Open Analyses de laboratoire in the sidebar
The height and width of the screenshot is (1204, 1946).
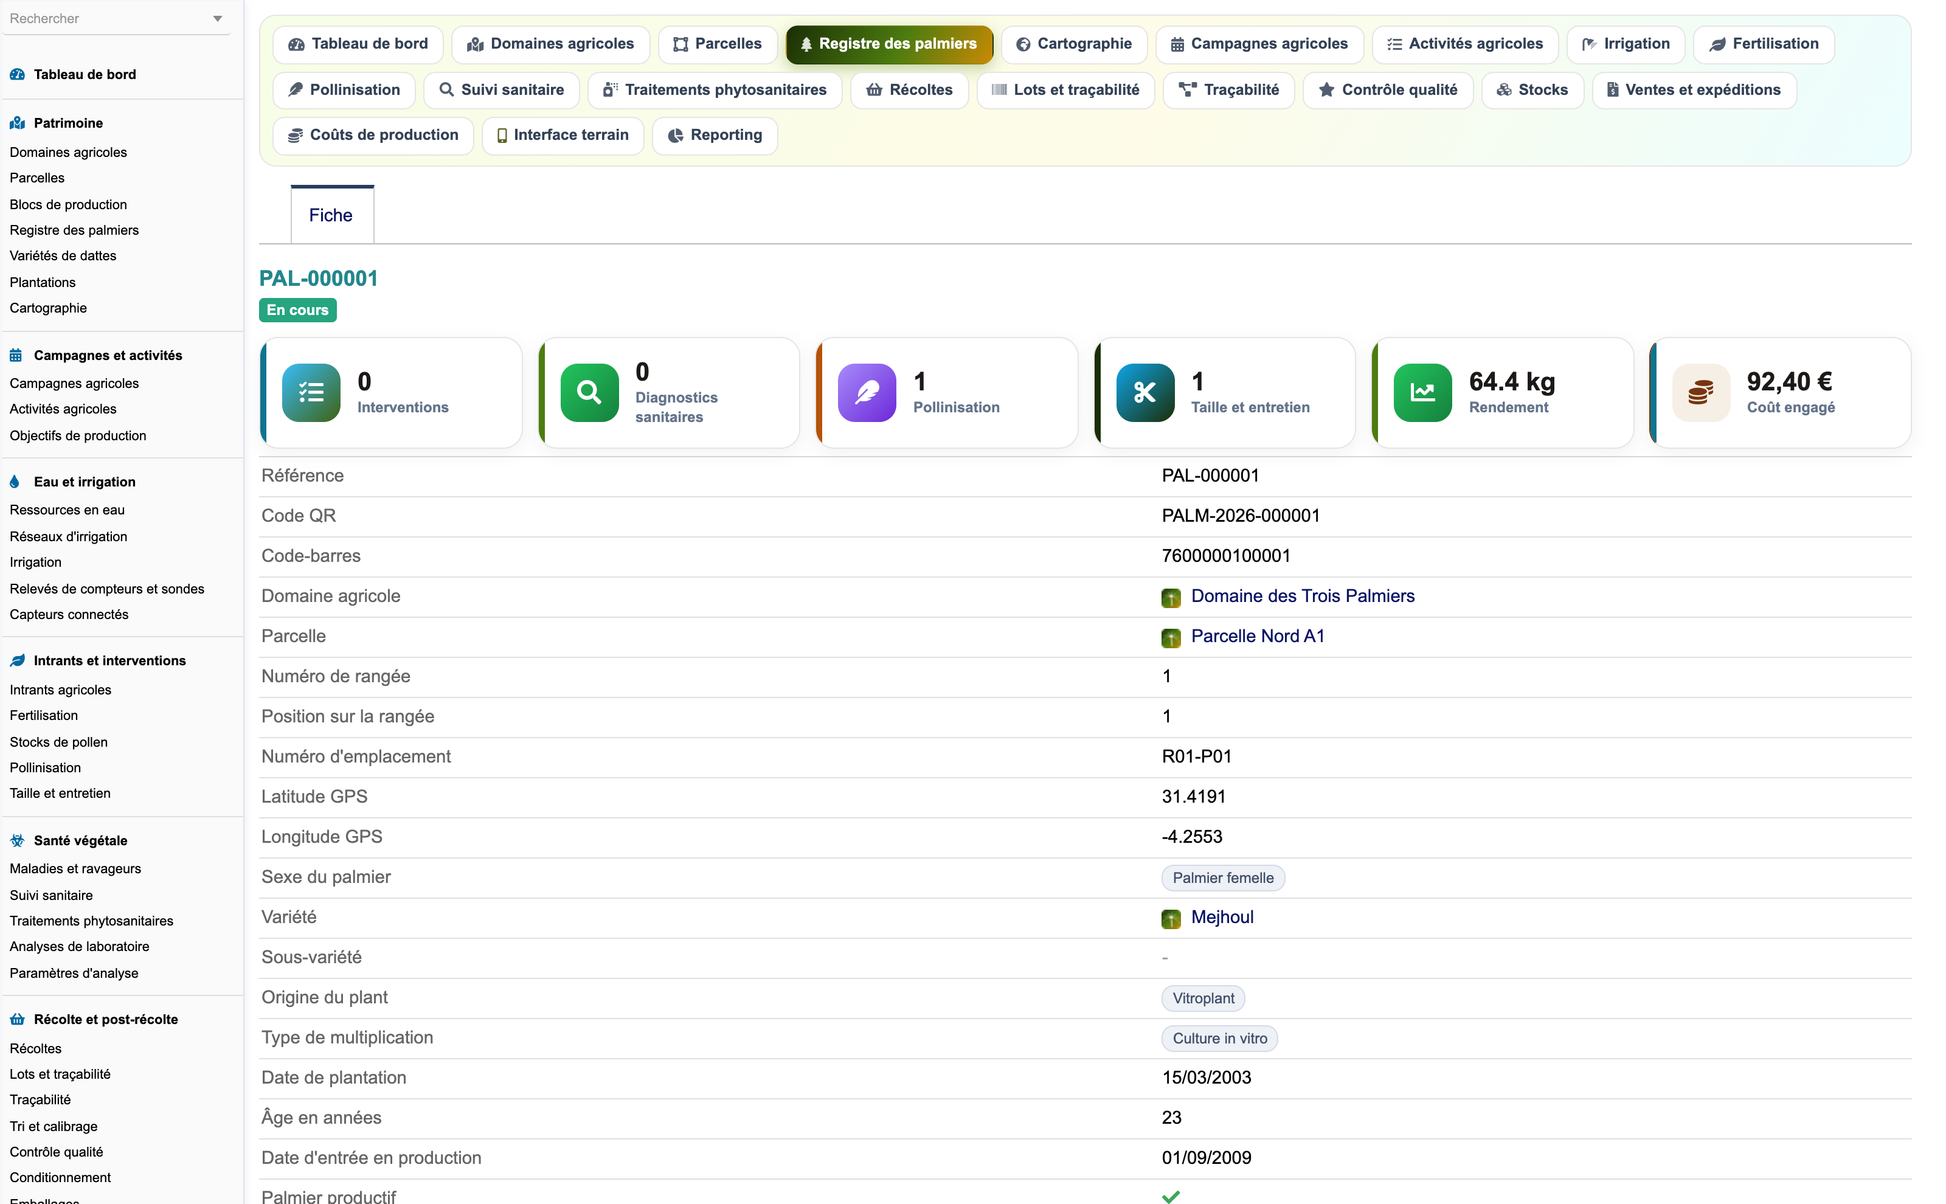(x=79, y=947)
